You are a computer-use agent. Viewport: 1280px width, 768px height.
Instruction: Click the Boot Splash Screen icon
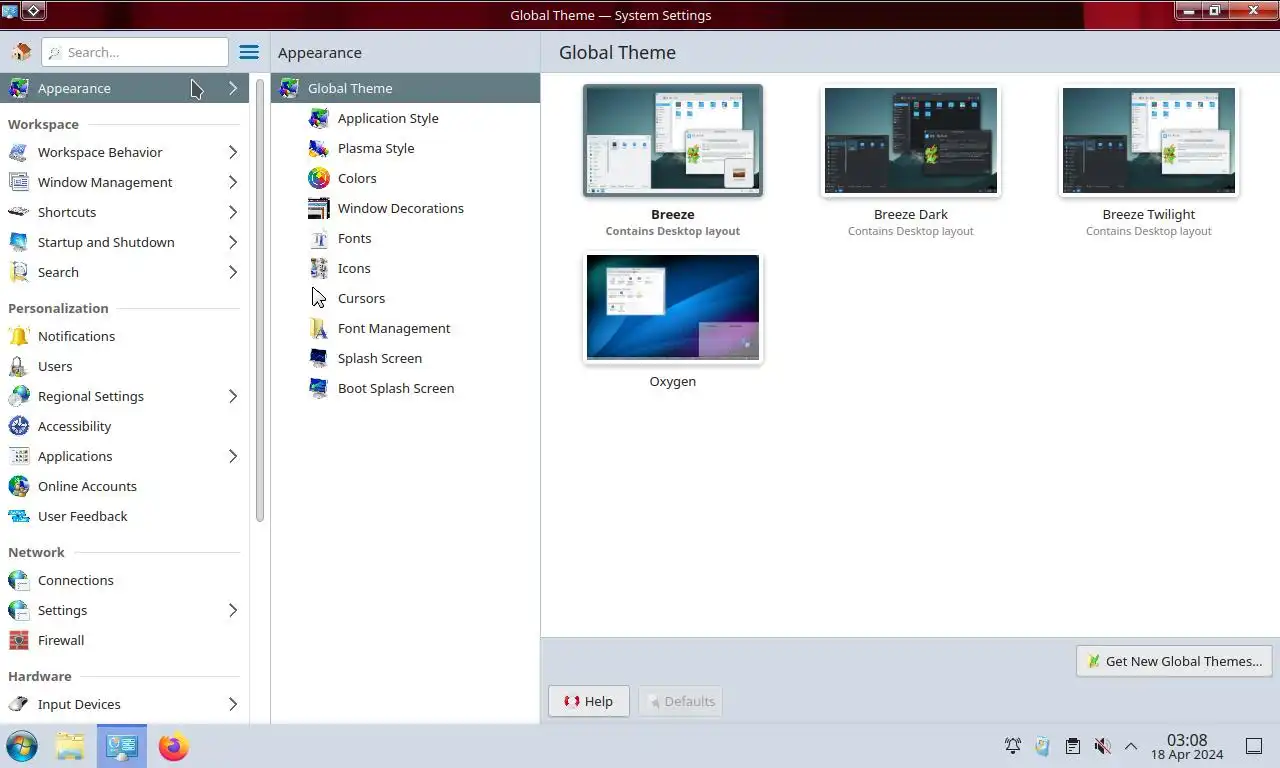318,388
